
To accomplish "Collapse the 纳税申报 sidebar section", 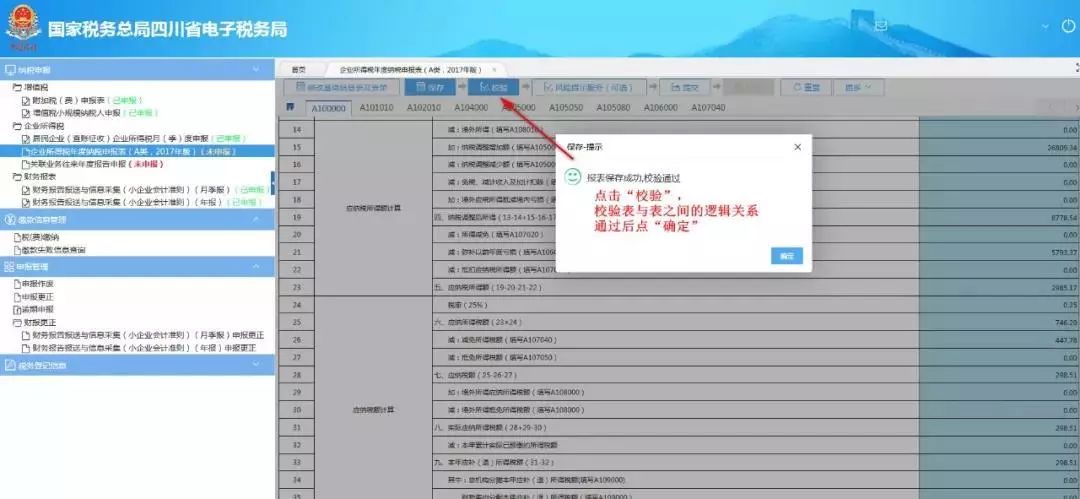I will click(x=255, y=70).
